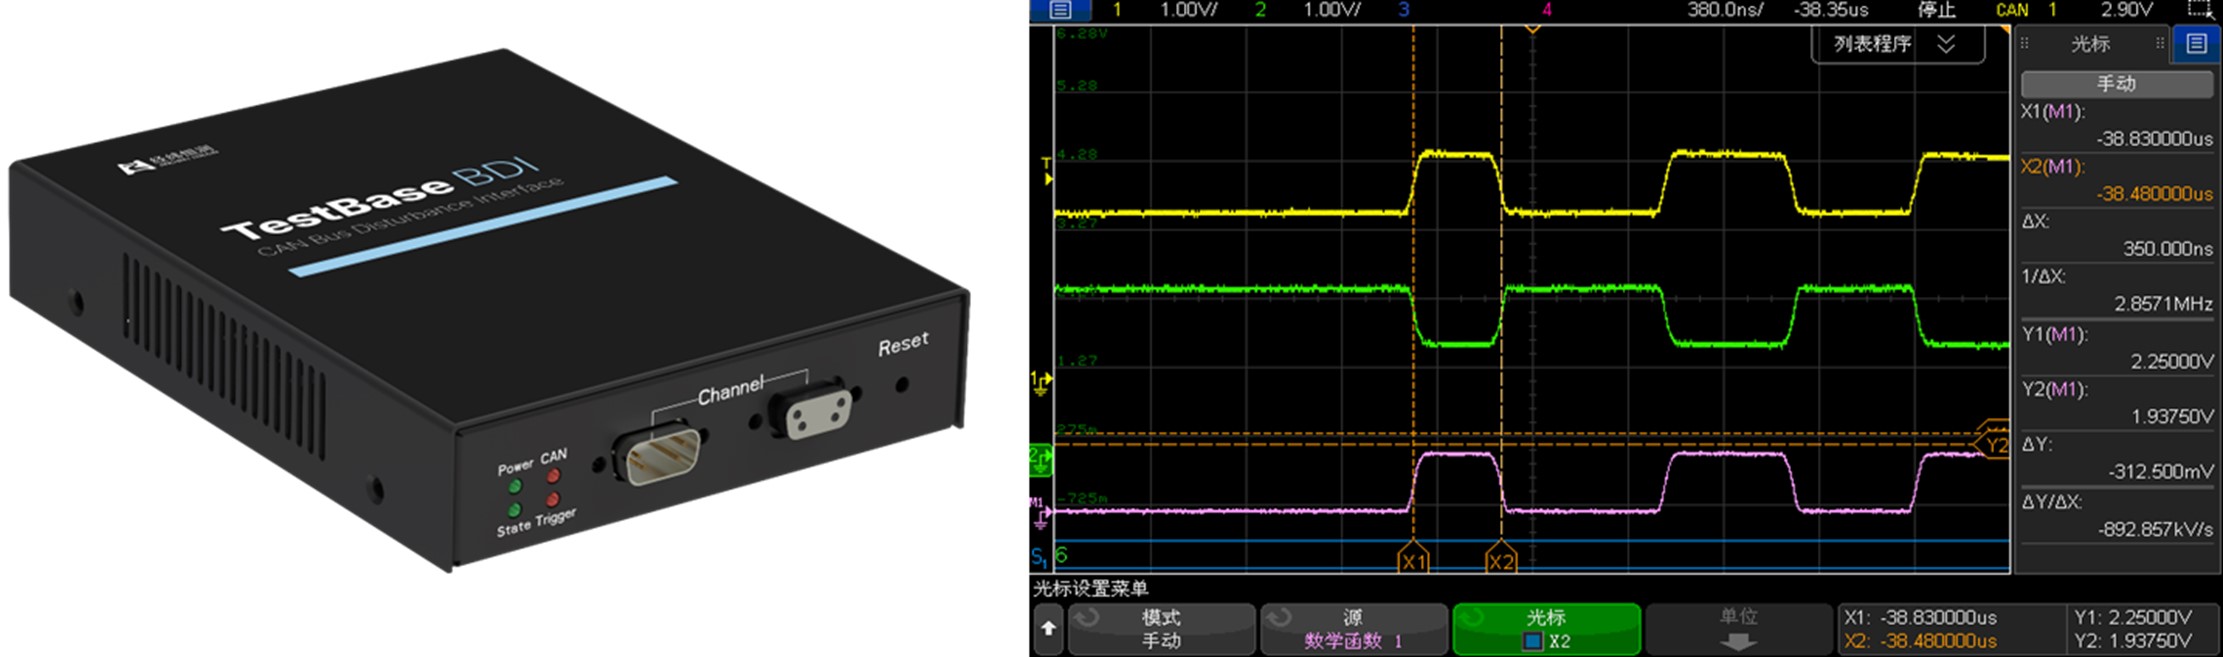This screenshot has width=2223, height=657.
Task: Click the 2.90V trigger level value
Action: pos(2127,10)
